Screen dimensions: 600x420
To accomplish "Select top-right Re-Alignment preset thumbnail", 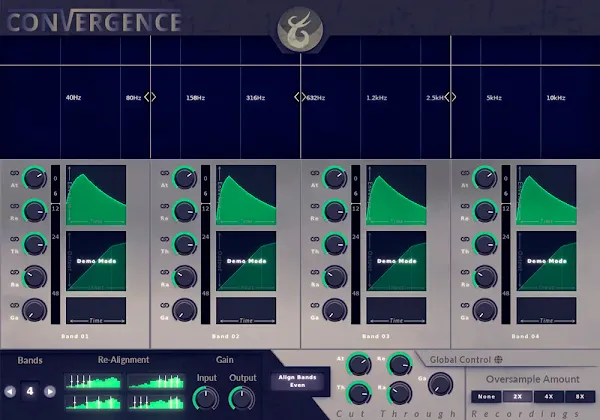I will click(x=156, y=381).
